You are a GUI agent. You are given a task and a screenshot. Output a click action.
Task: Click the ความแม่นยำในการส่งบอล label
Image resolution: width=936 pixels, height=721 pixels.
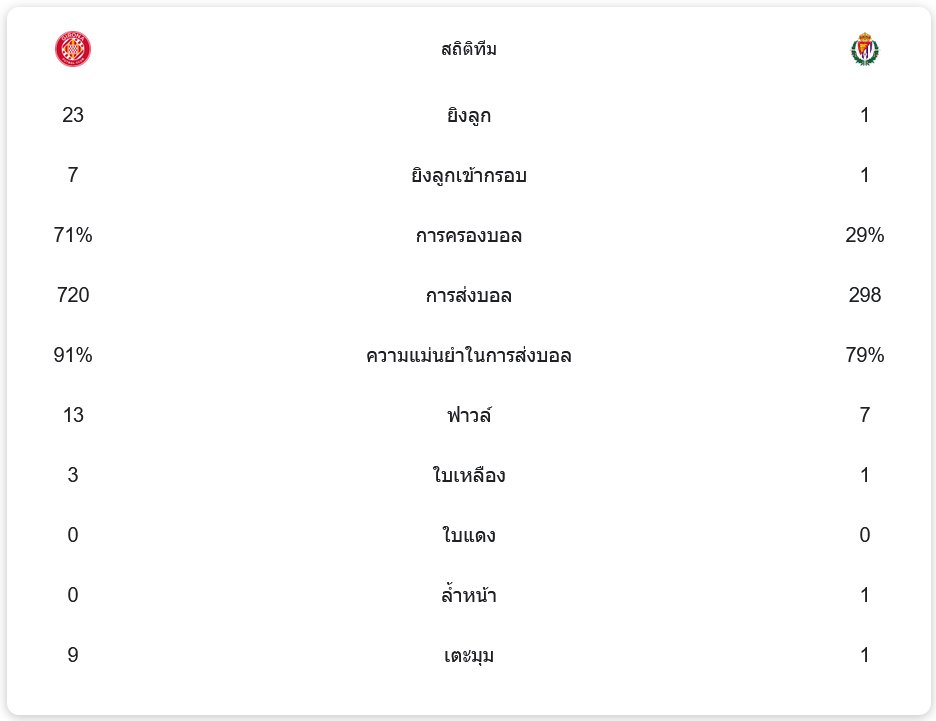(468, 356)
